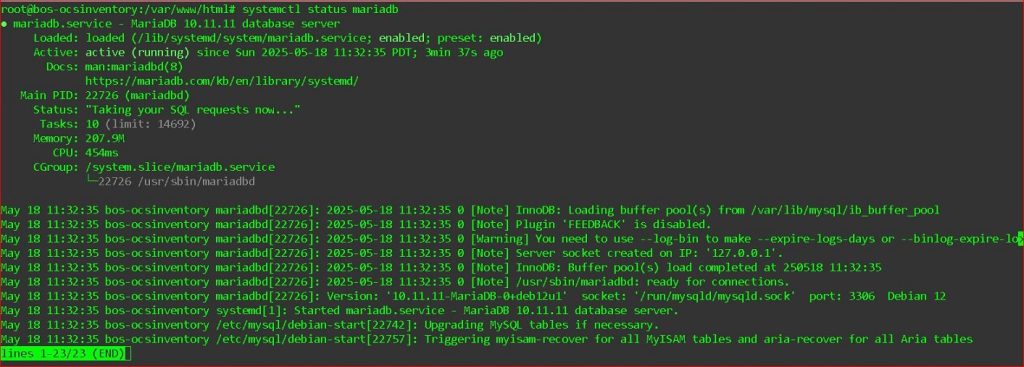The height and width of the screenshot is (367, 1024).
Task: Click the pager cursor block after (END)
Action: (x=129, y=353)
